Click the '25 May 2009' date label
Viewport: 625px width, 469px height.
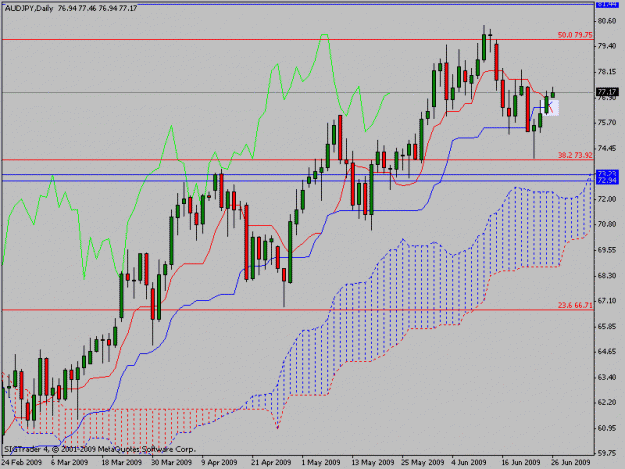423,462
